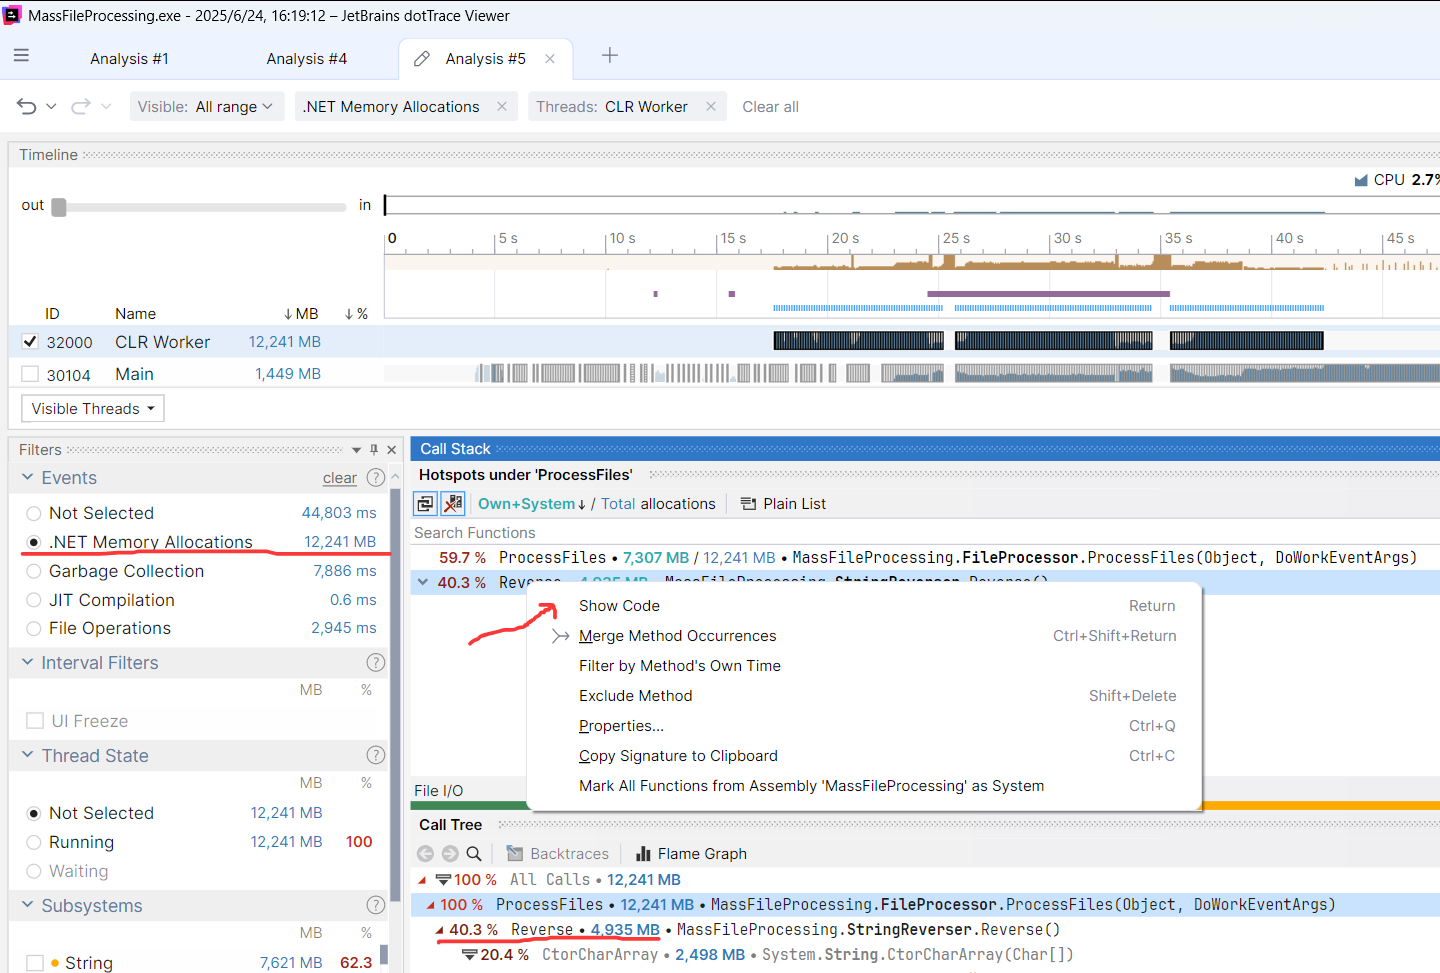This screenshot has height=973, width=1440.
Task: Remove the CLR Worker threads filter
Action: 711,106
